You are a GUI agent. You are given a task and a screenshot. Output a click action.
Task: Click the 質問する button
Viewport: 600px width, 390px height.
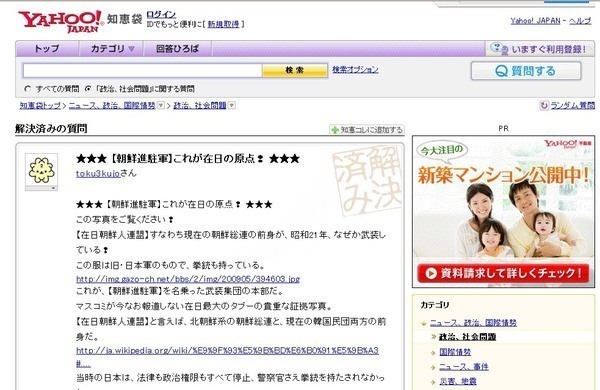pyautogui.click(x=526, y=71)
